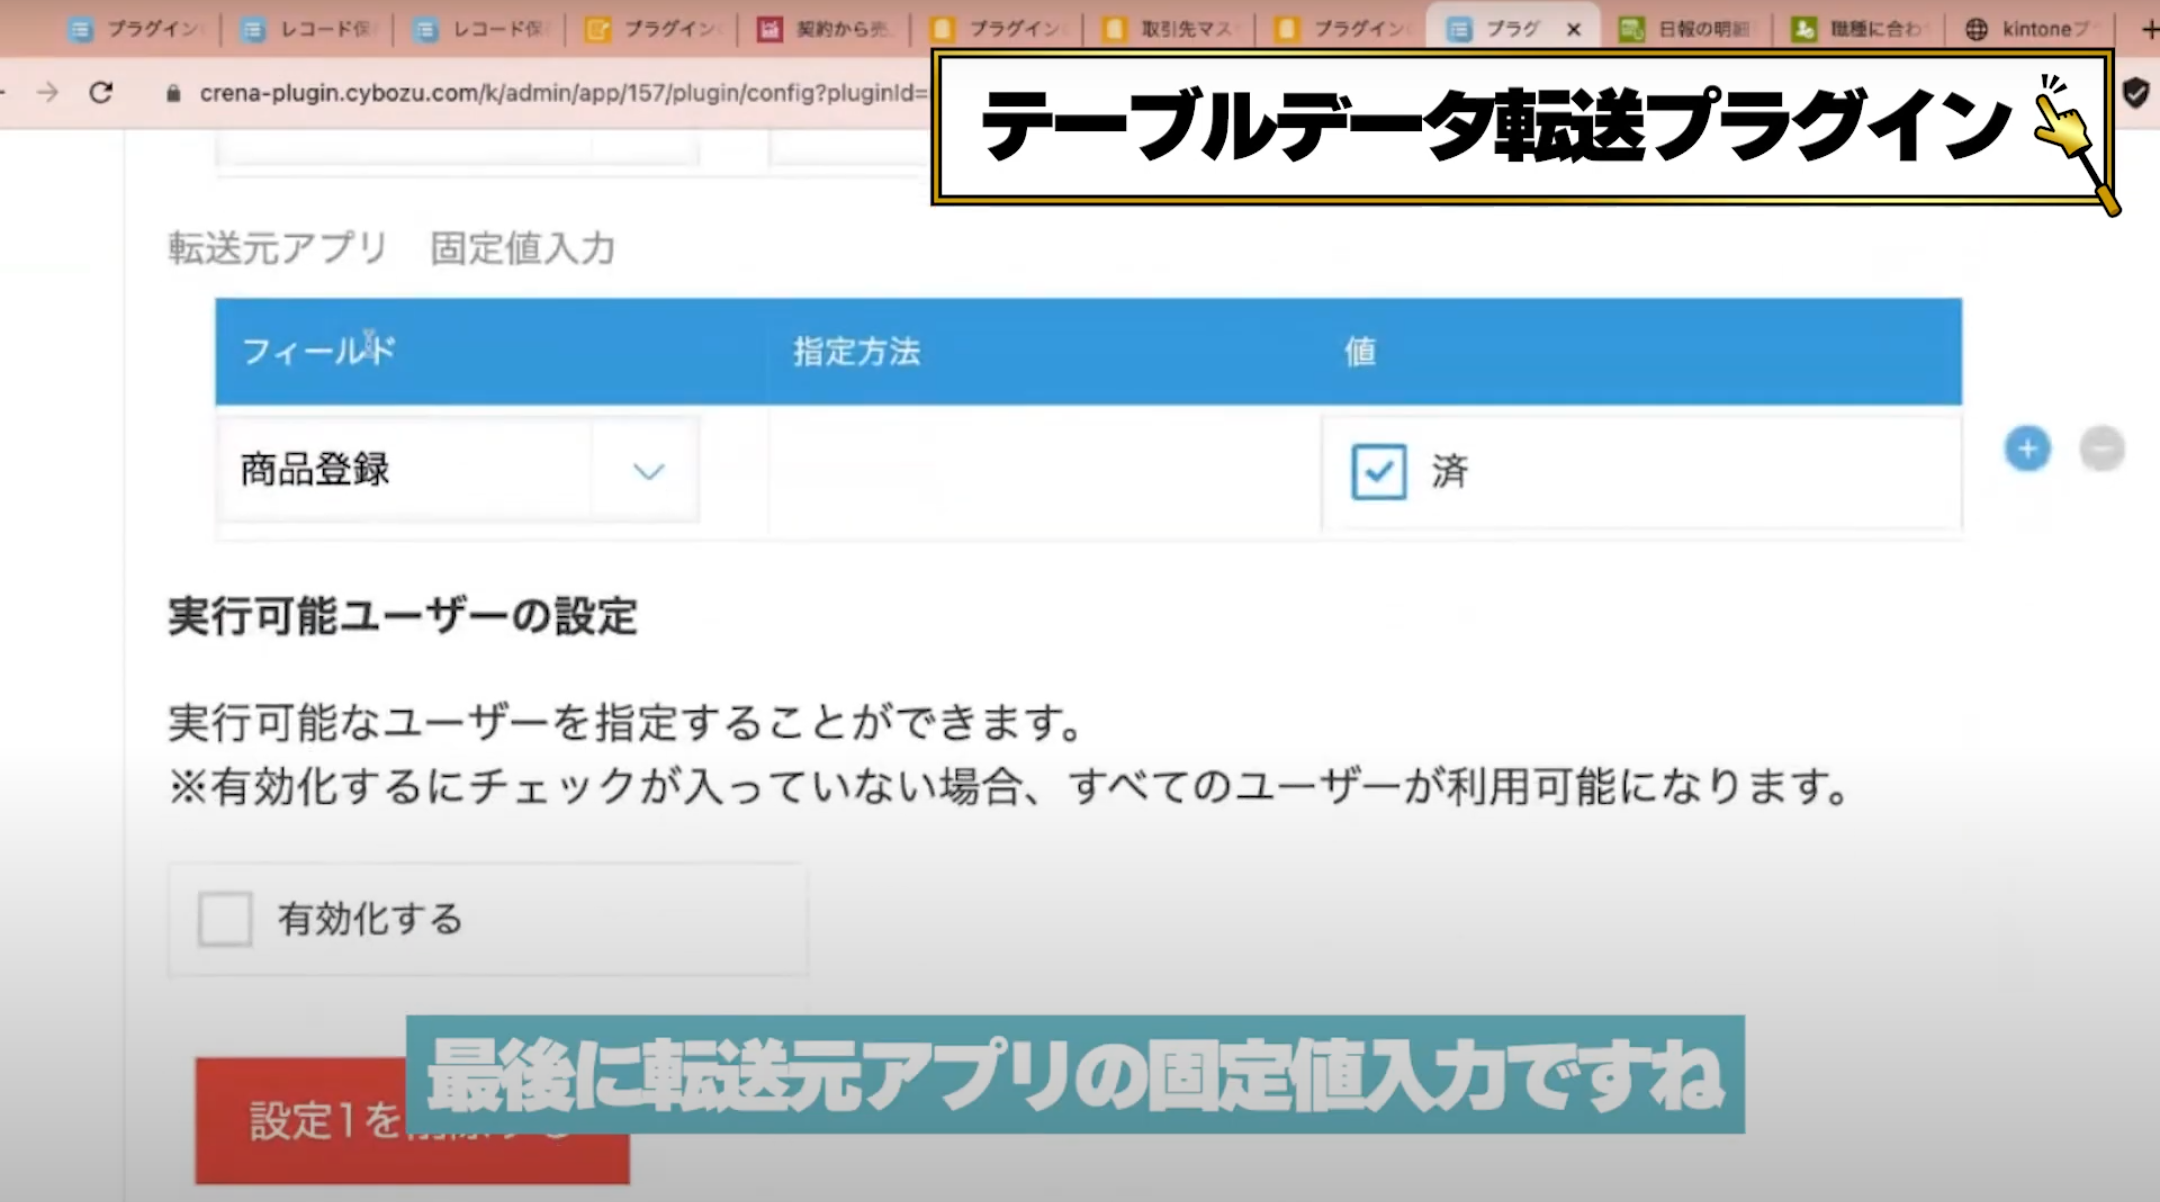Viewport: 2160px width, 1202px height.
Task: Remove the row with gray minus icon
Action: coord(2101,448)
